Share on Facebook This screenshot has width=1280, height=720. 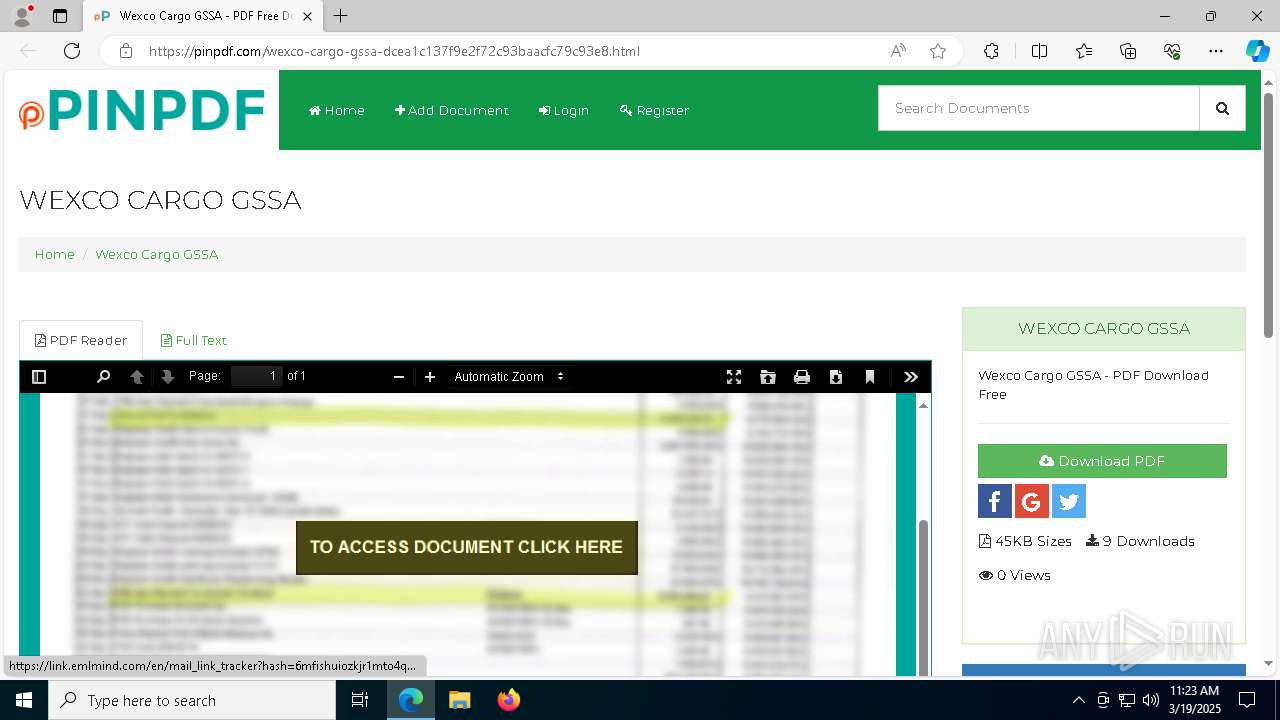click(995, 501)
